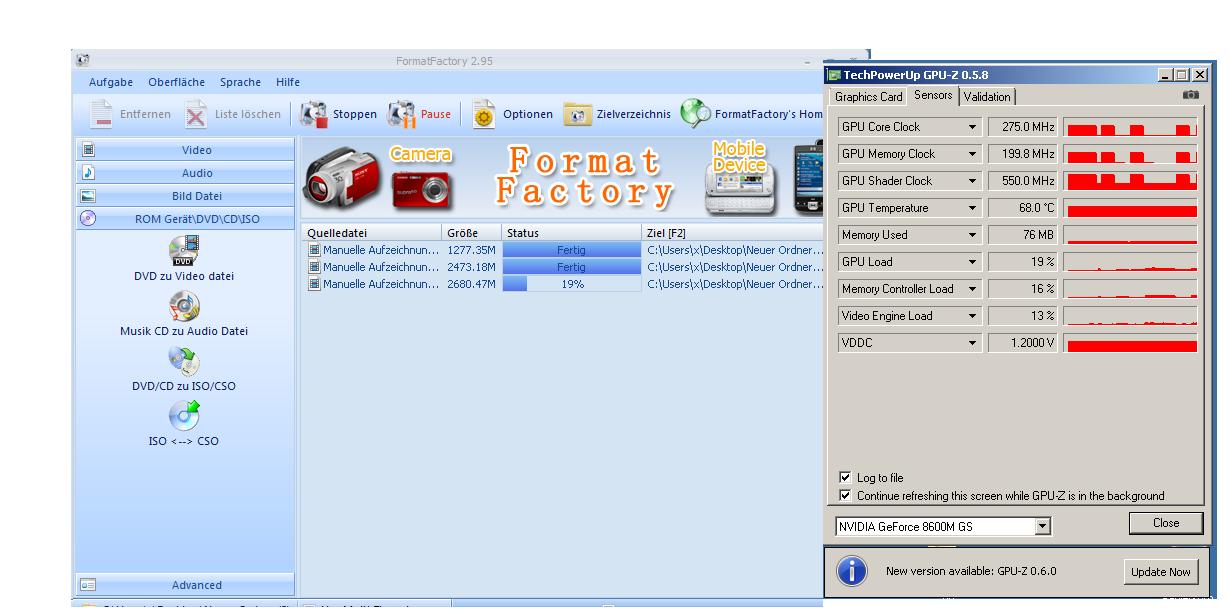Click the Stoppen toolbar icon
Screen dimensions: 1230x613
[x=314, y=114]
